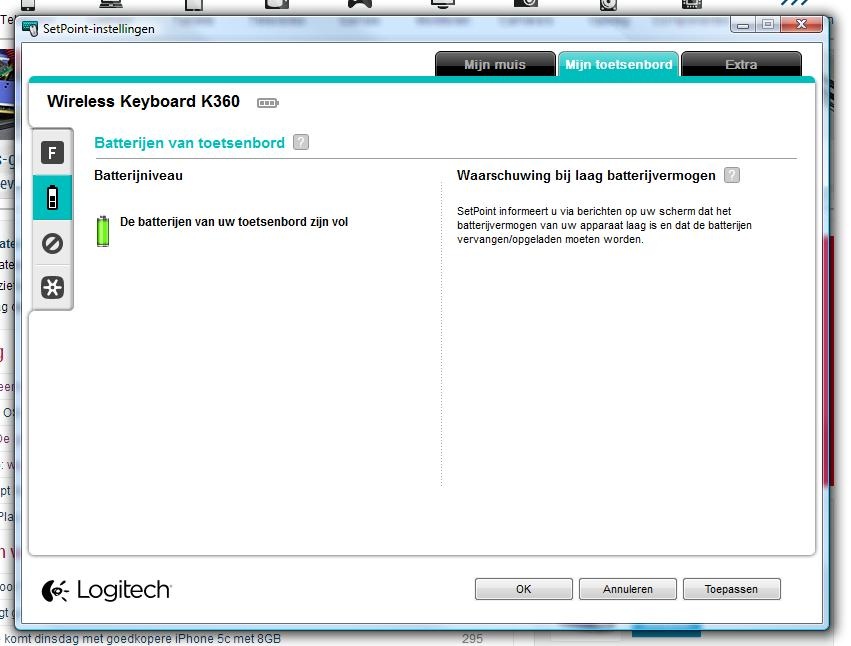
Task: Click the Annuleren button
Action: click(x=628, y=589)
